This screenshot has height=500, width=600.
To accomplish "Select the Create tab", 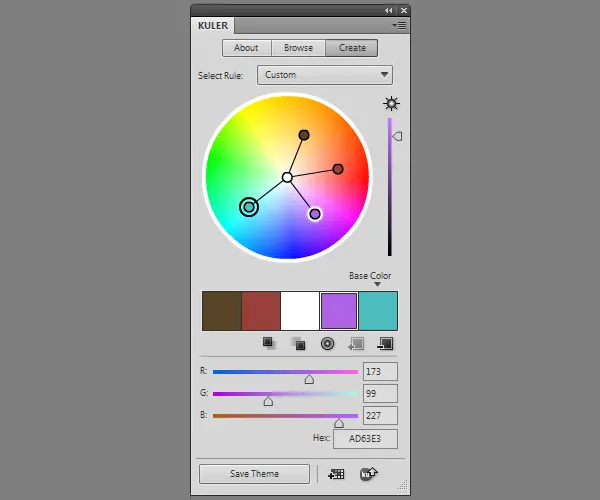I will tap(352, 48).
